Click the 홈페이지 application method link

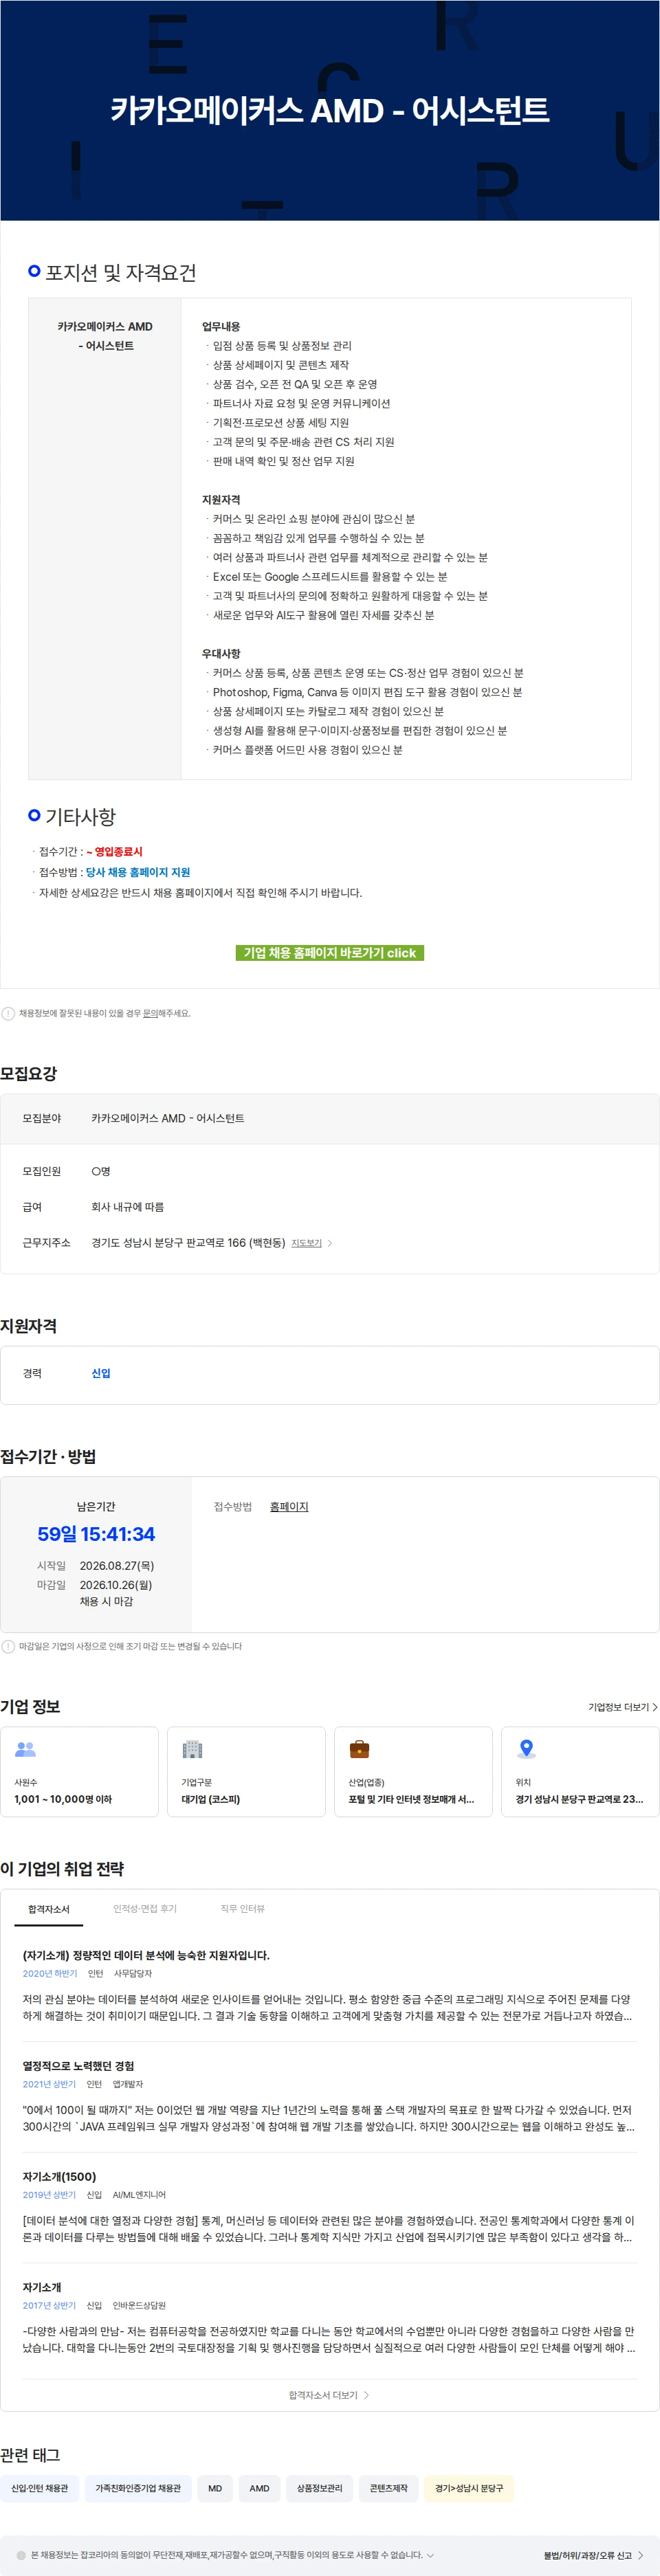[x=289, y=1506]
